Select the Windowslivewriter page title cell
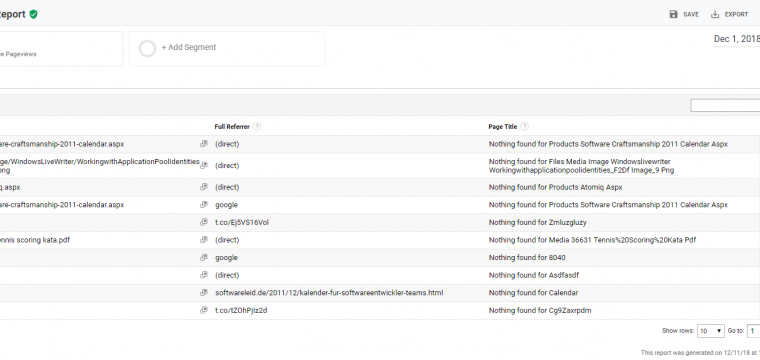Viewport: 760px width, 360px height. coord(581,166)
